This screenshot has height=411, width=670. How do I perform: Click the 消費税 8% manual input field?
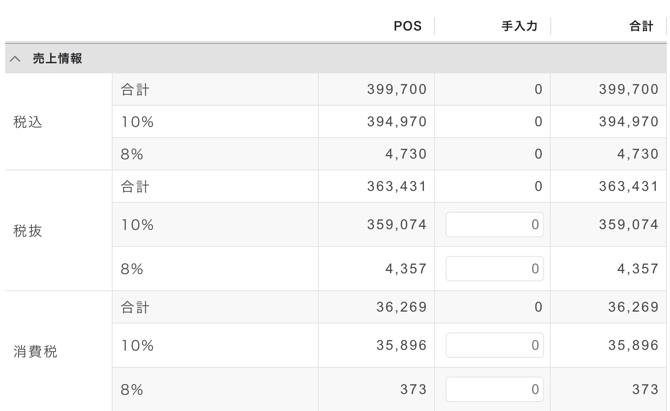[494, 390]
